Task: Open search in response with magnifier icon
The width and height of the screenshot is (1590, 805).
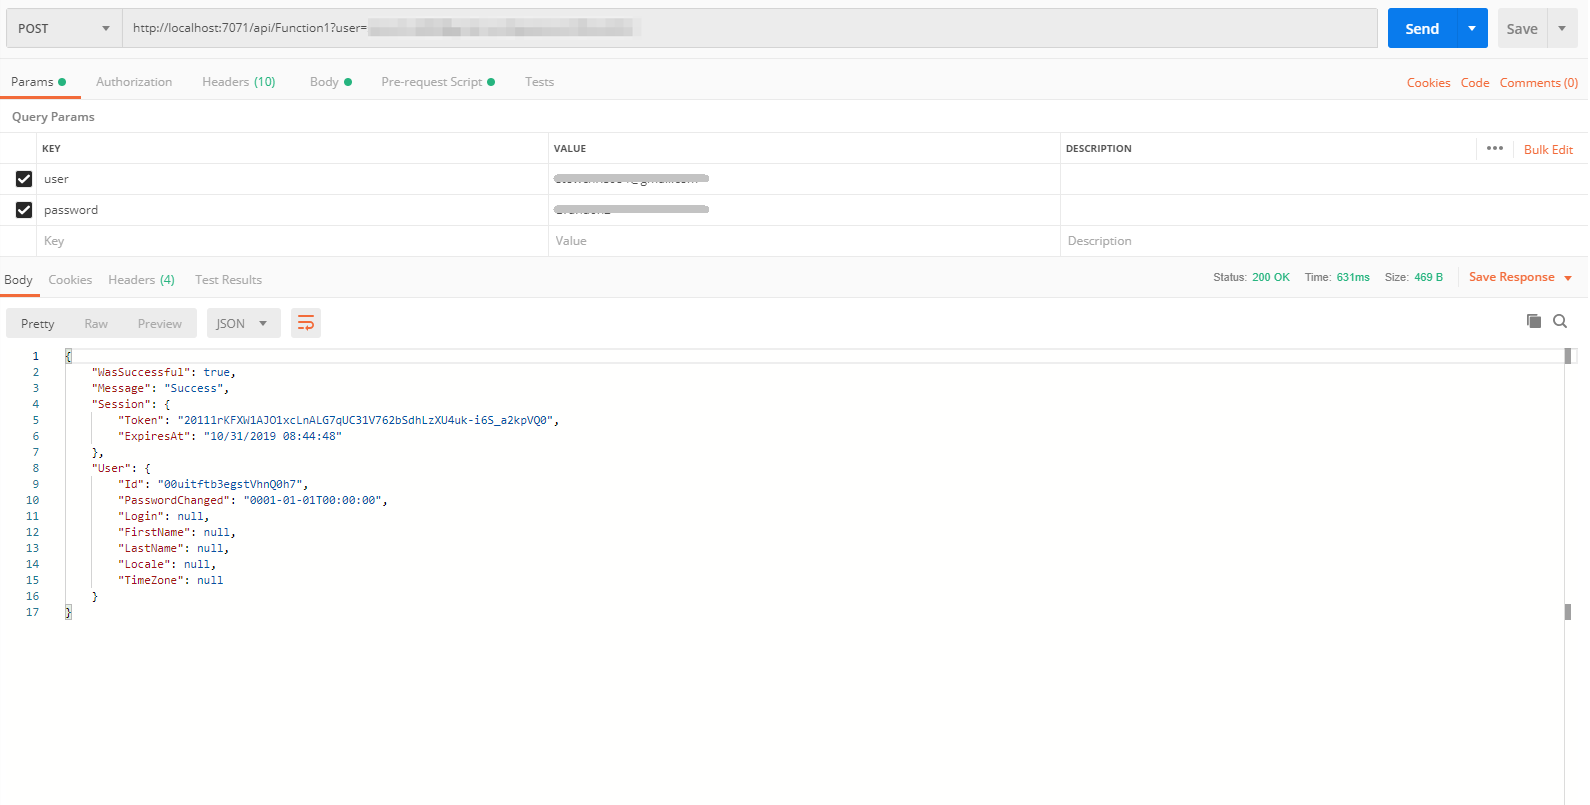Action: 1559,321
